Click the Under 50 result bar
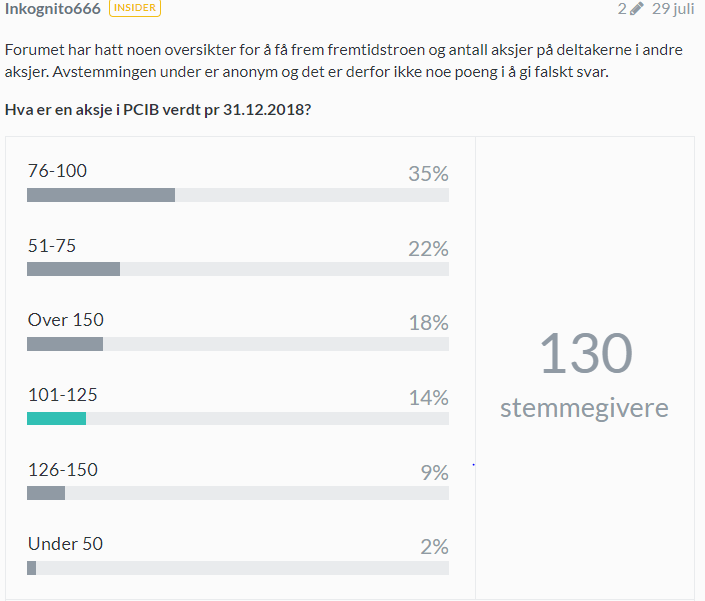Screen dimensions: 705x601 [x=31, y=568]
